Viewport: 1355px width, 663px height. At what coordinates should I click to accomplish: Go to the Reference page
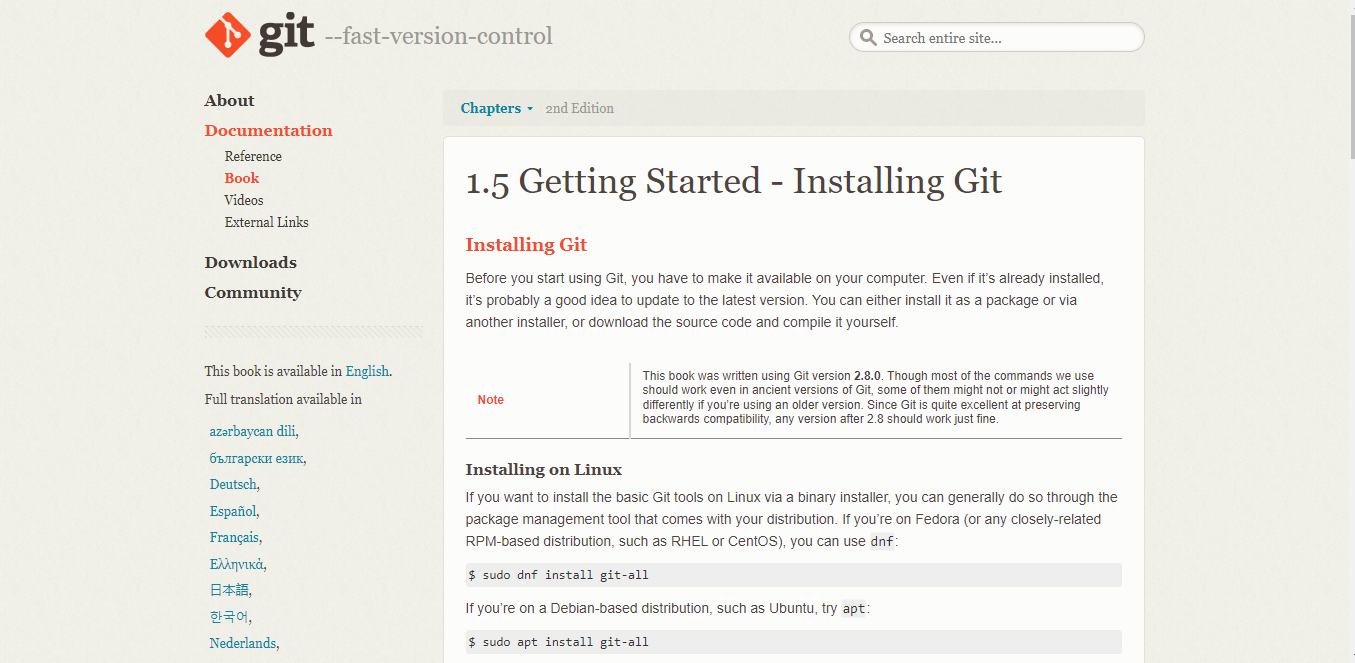tap(253, 156)
